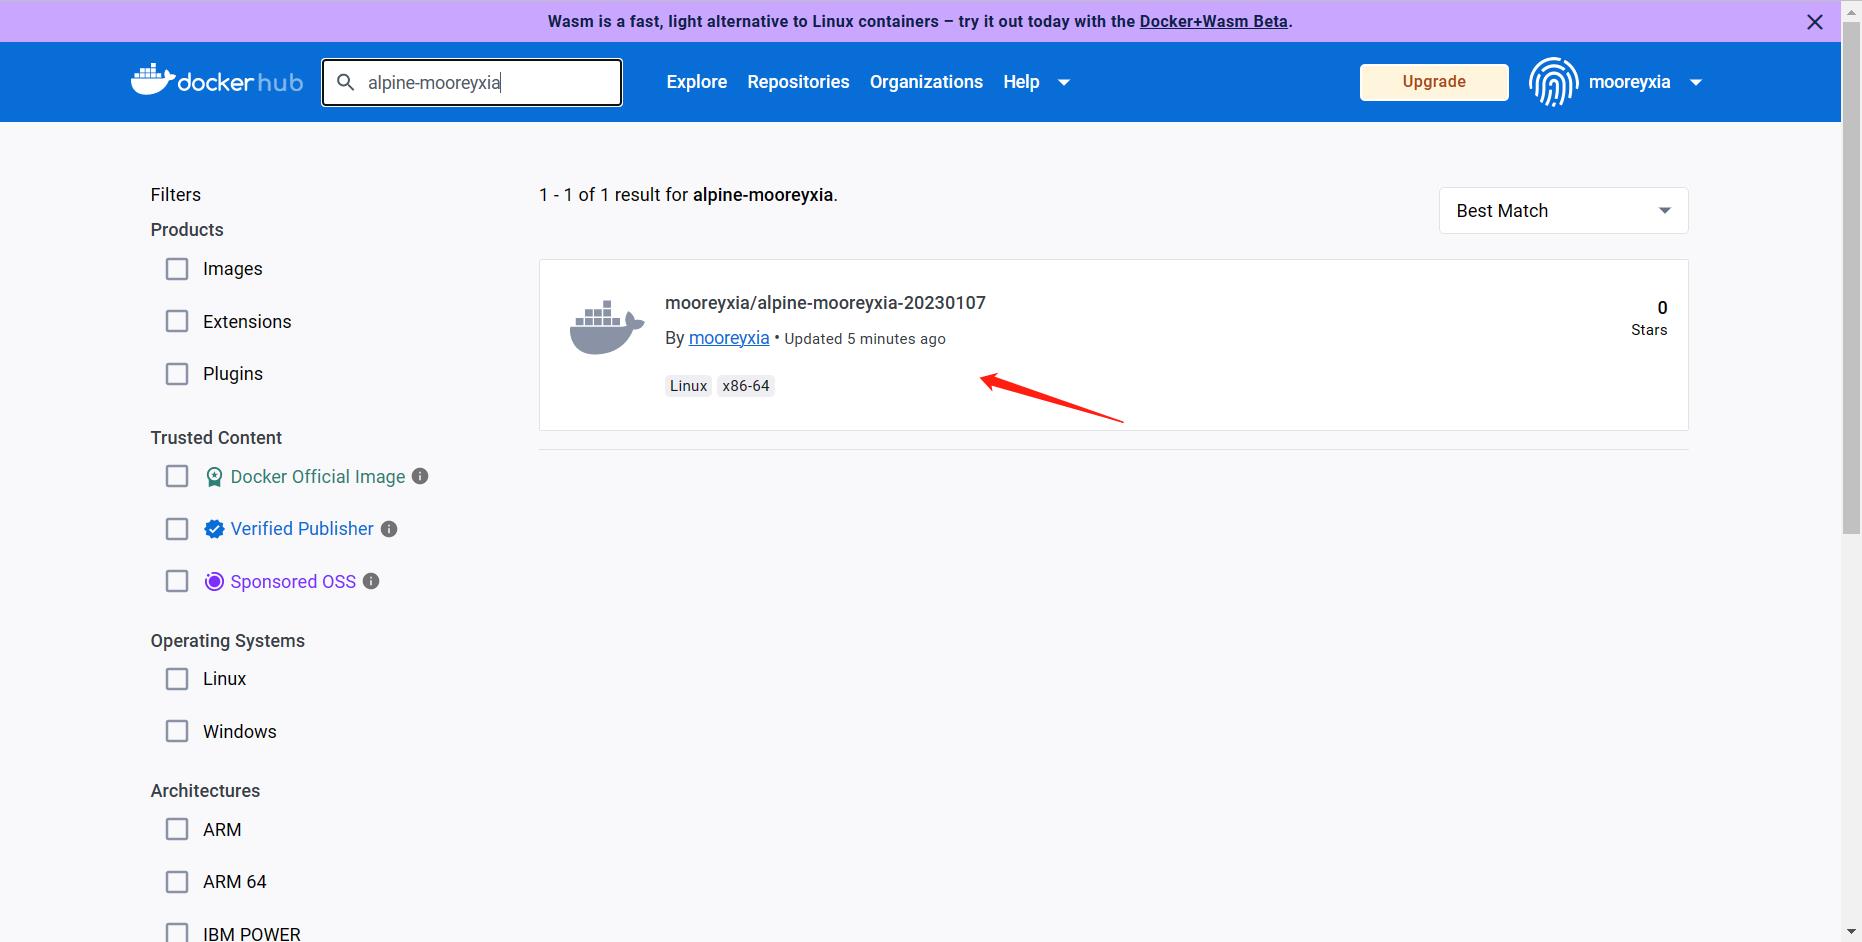Image resolution: width=1862 pixels, height=942 pixels.
Task: Click the scrollbar down arrow
Action: [1851, 933]
